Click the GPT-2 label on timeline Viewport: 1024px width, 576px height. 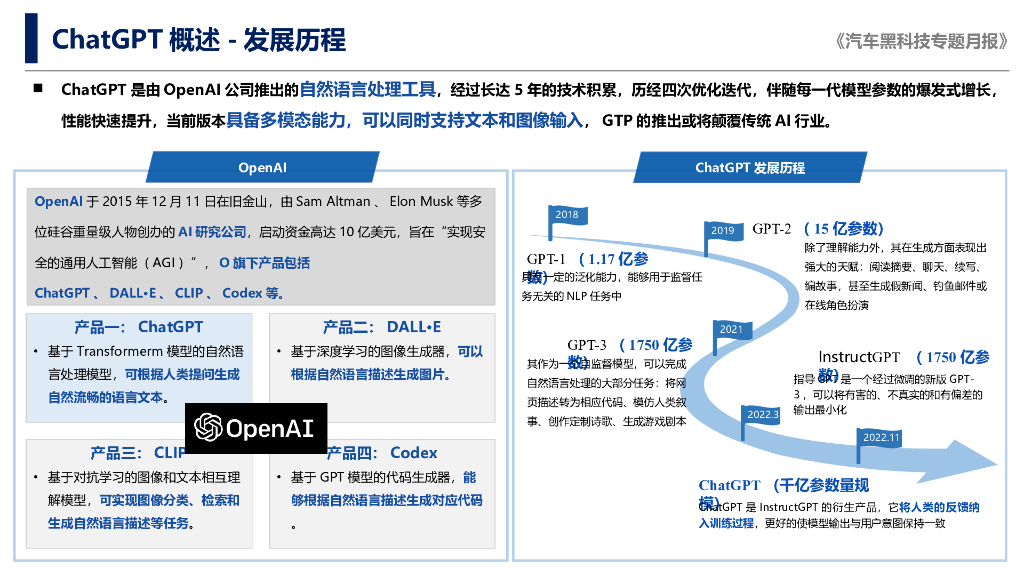[771, 229]
